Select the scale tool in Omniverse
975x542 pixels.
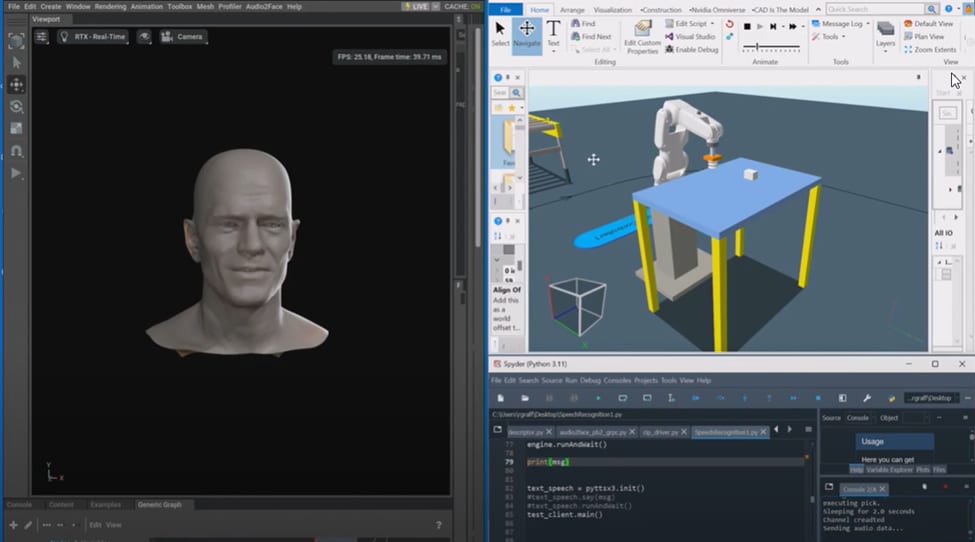(16, 129)
